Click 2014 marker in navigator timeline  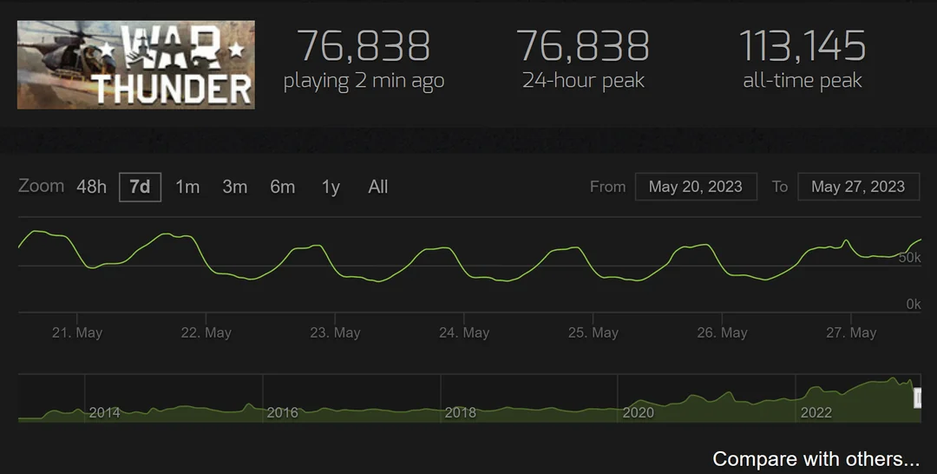pos(105,412)
